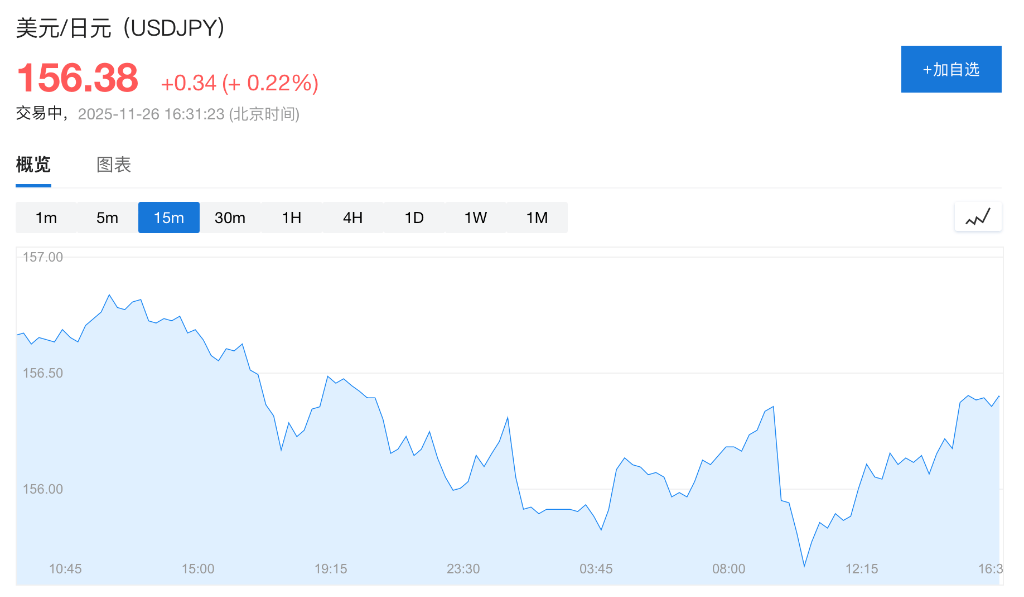1024x597 pixels.
Task: Select the 1m interval button
Action: 46,217
